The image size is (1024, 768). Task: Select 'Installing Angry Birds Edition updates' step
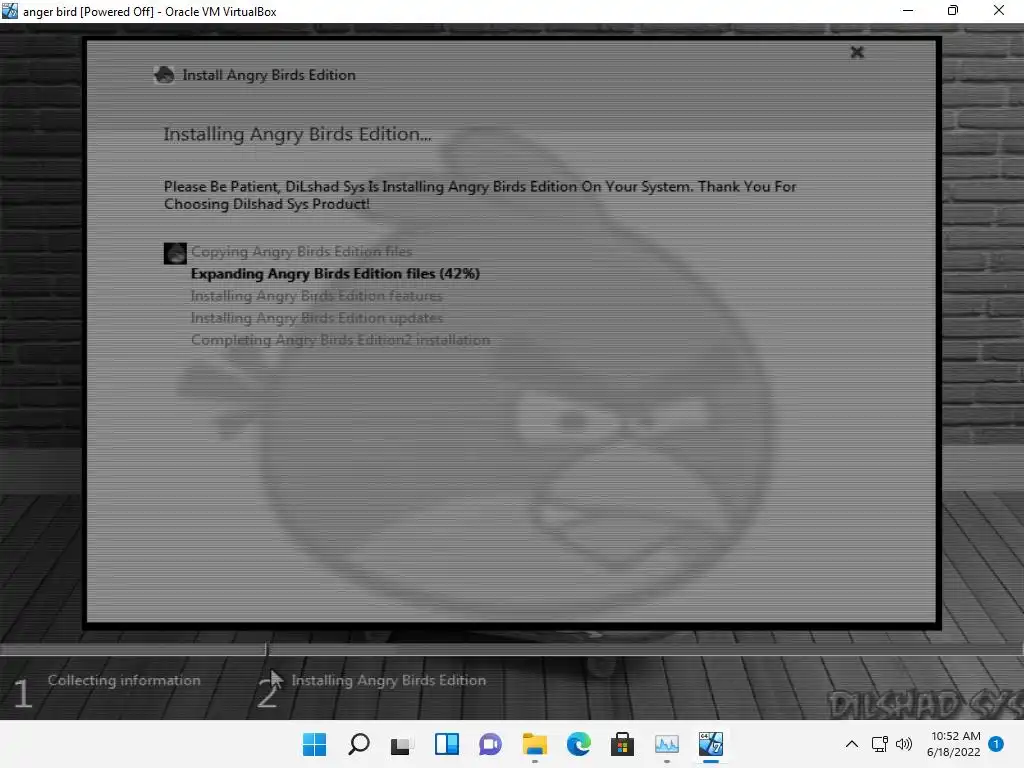point(317,318)
